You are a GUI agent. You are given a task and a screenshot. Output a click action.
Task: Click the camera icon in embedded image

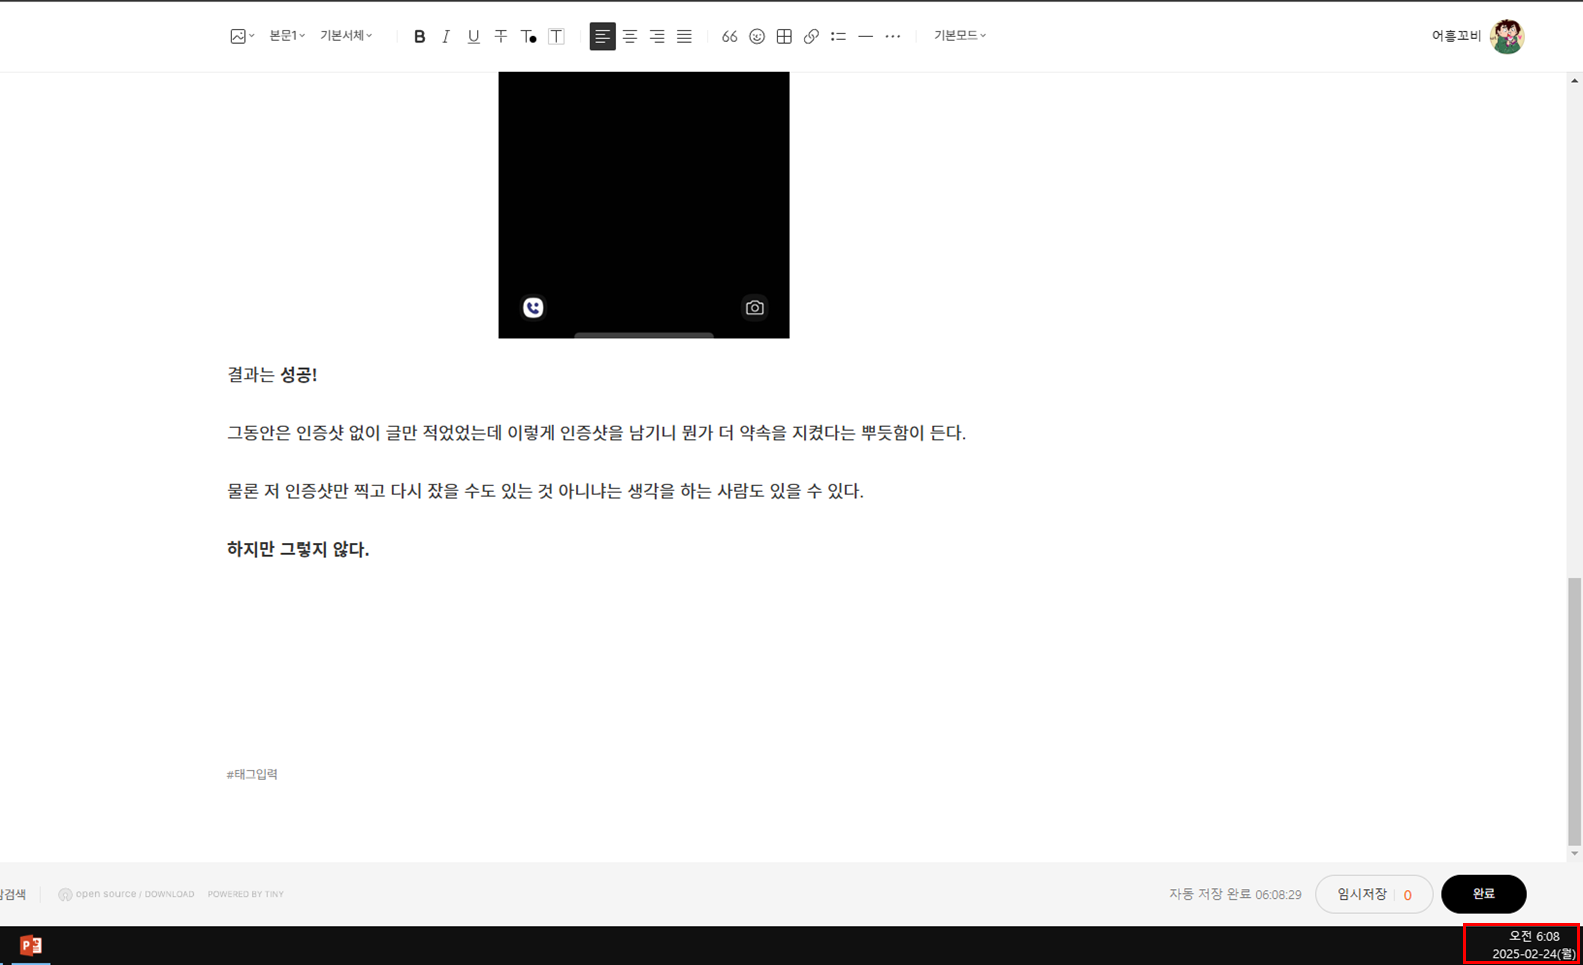(755, 308)
